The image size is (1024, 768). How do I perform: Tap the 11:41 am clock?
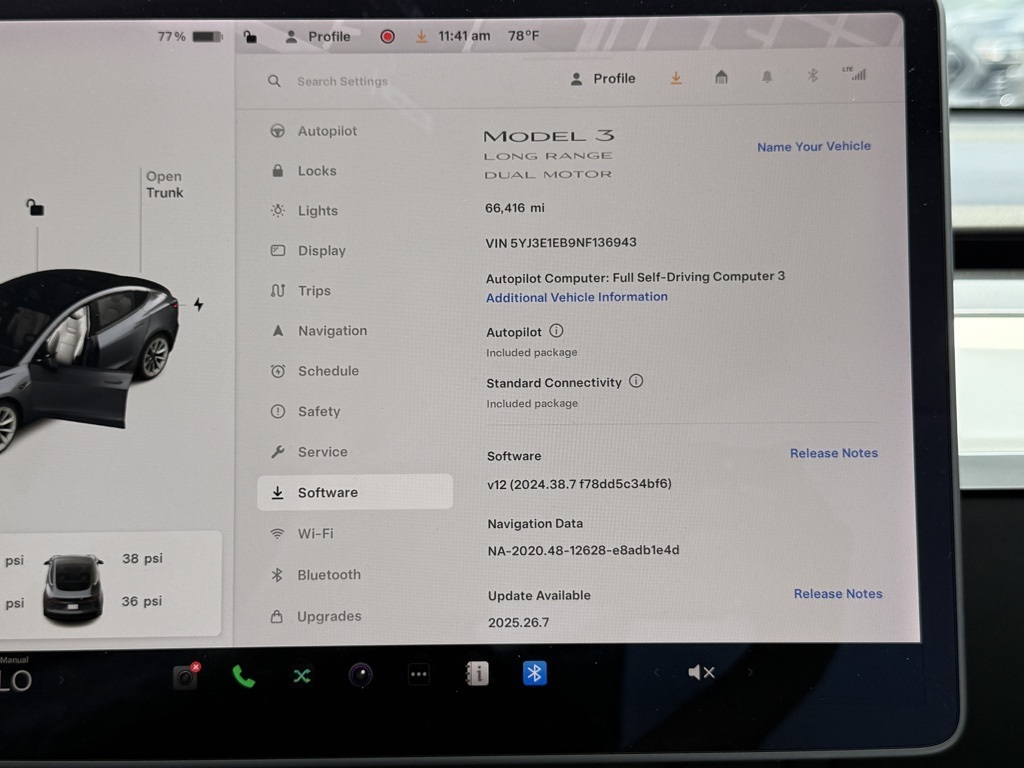tap(464, 36)
